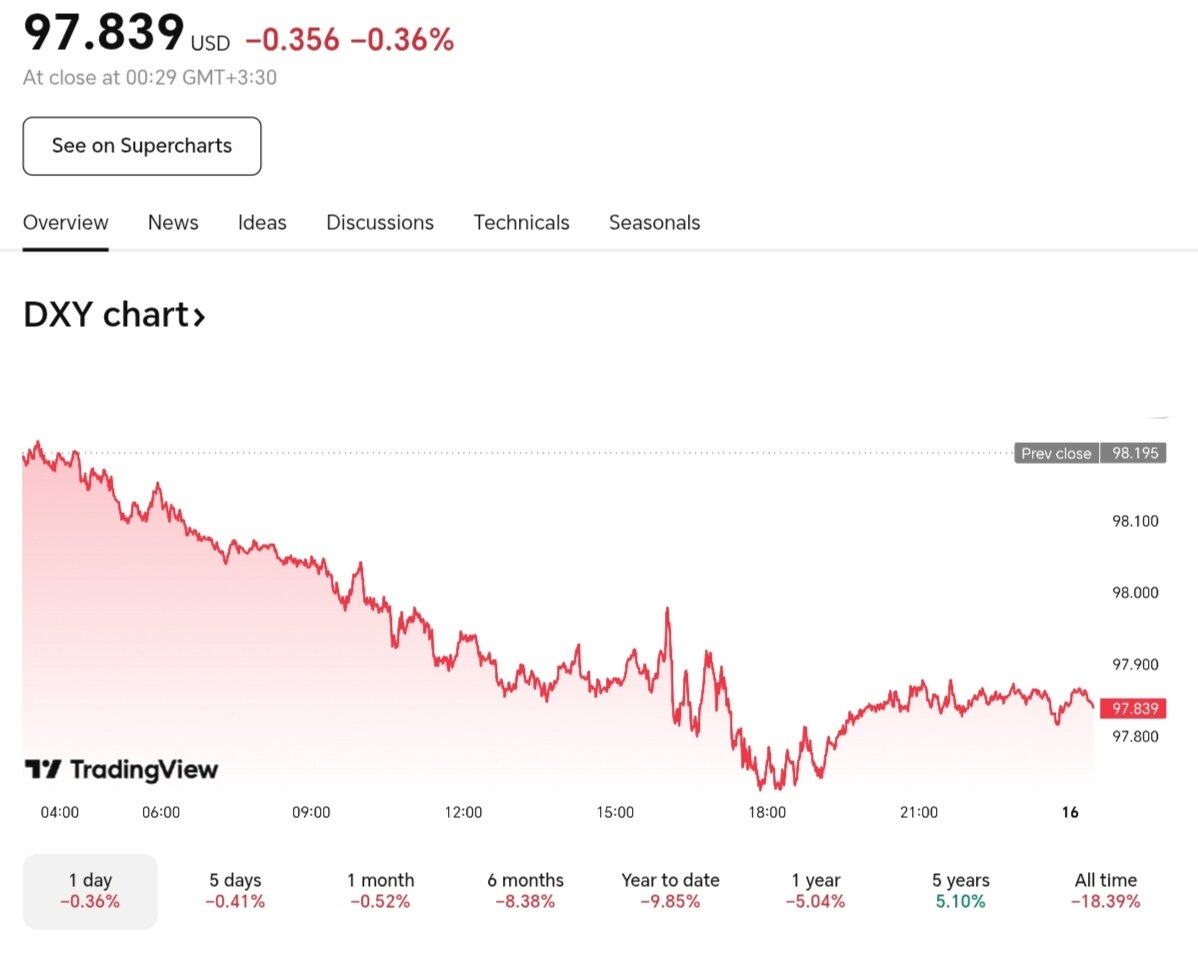The width and height of the screenshot is (1198, 971).
Task: Select the Technicals tab
Action: click(521, 223)
